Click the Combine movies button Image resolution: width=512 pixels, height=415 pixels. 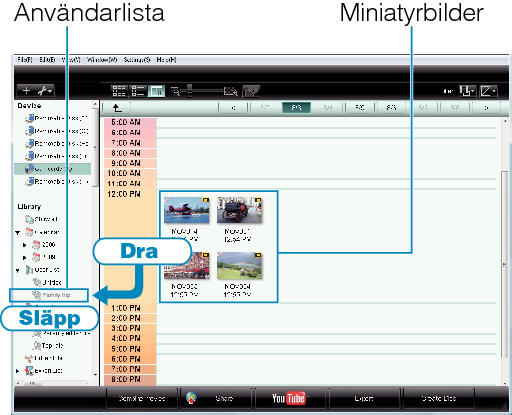click(x=142, y=398)
